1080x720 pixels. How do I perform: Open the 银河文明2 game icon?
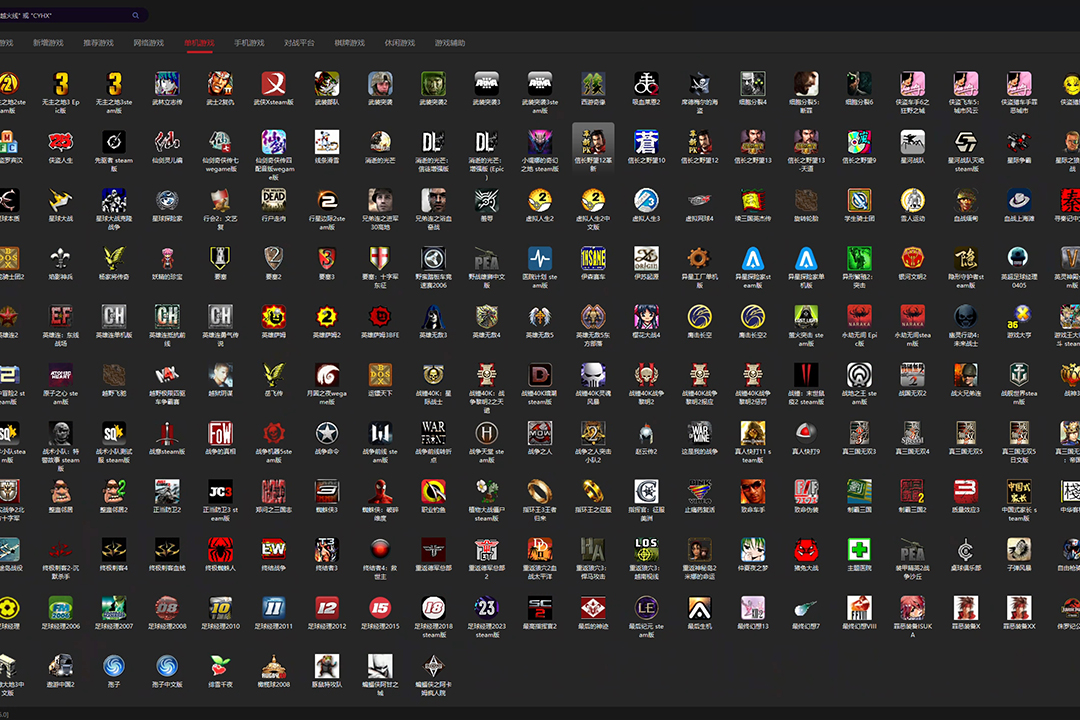pyautogui.click(x=913, y=258)
